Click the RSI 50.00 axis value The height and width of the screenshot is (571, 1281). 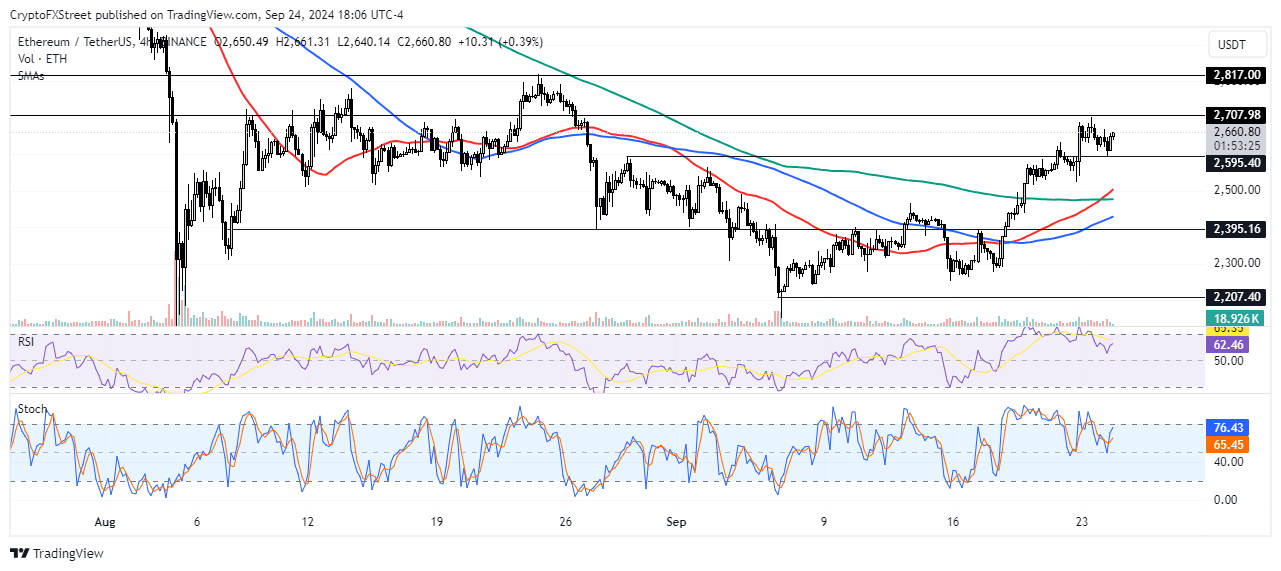pos(1229,361)
